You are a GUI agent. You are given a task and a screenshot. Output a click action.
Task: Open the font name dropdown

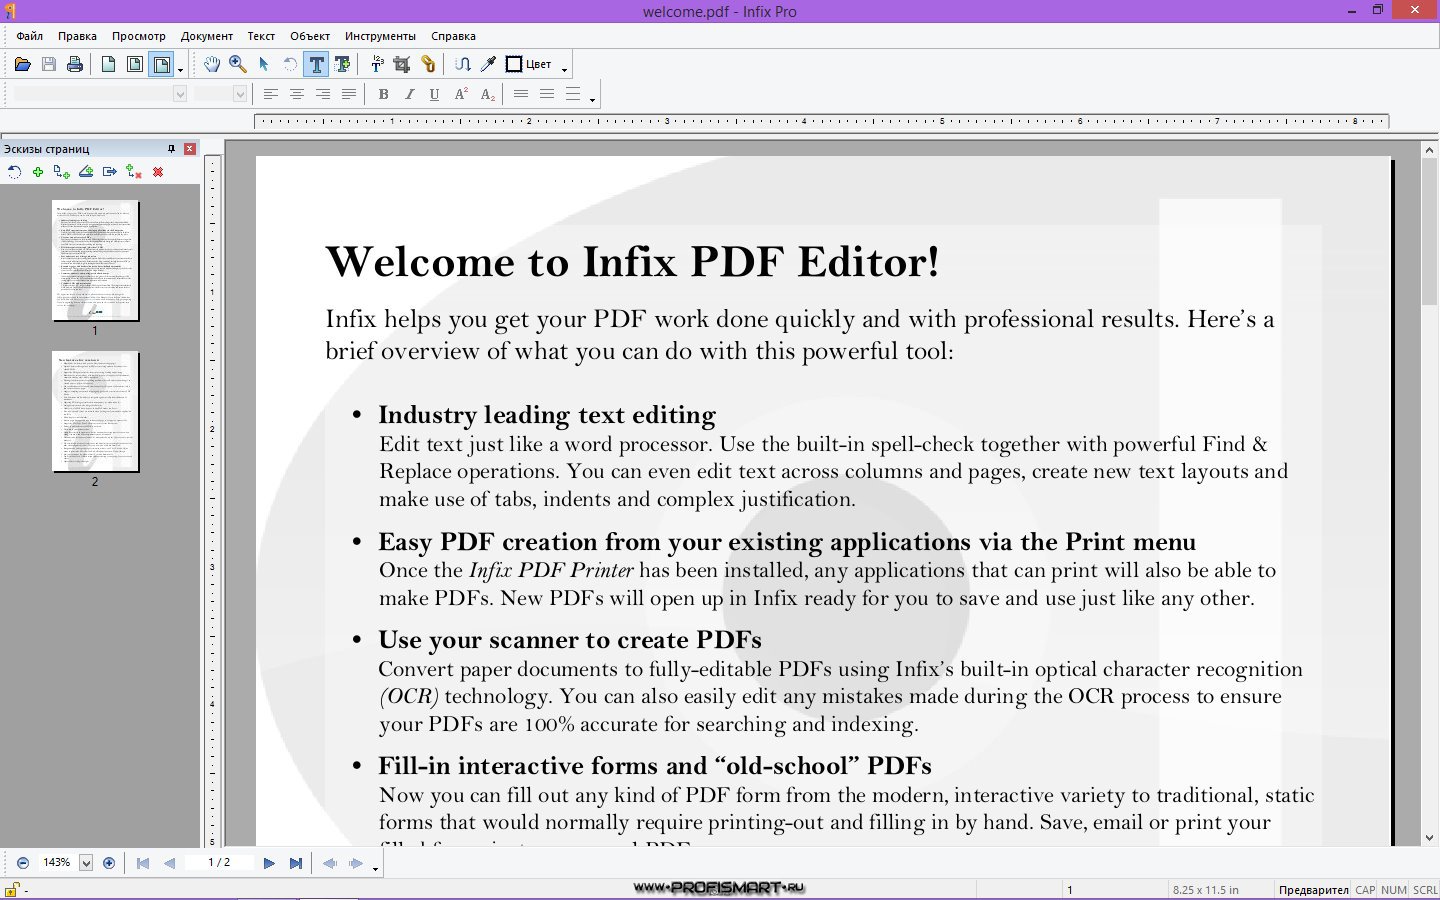point(180,94)
